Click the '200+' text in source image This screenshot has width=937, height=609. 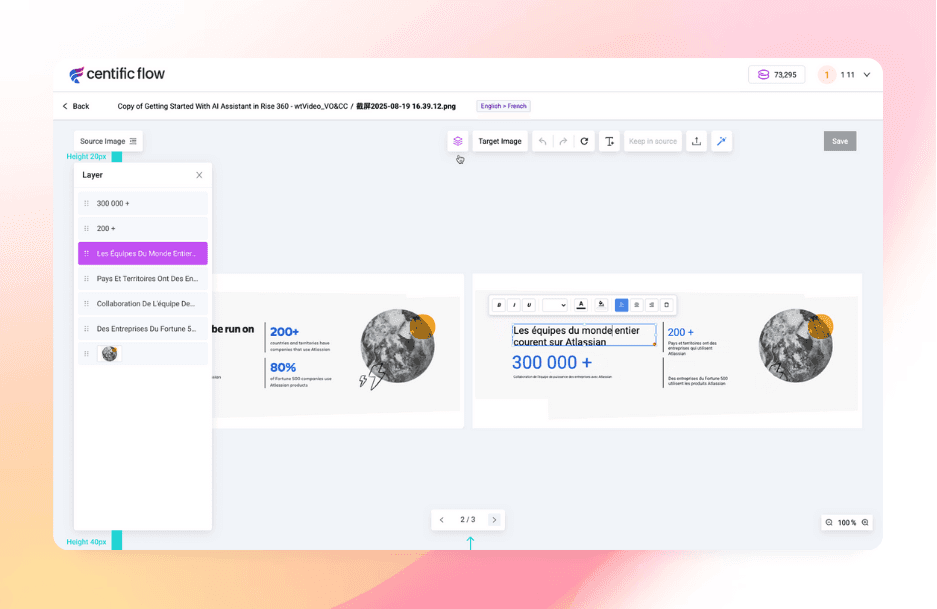[284, 332]
